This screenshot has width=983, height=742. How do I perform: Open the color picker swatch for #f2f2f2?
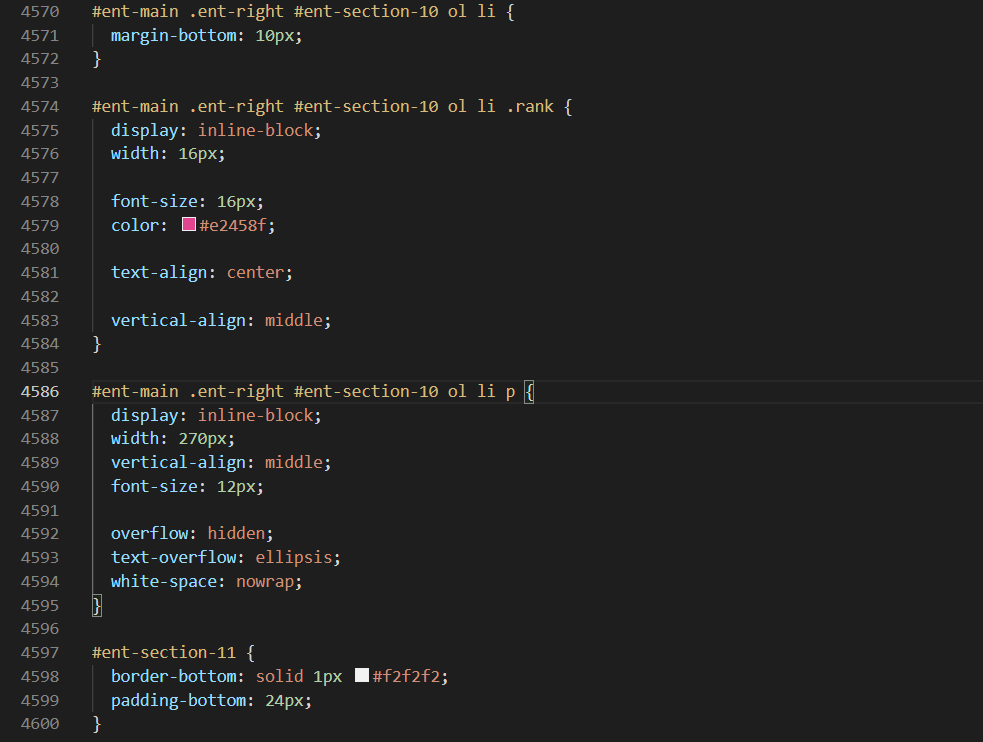(x=362, y=675)
